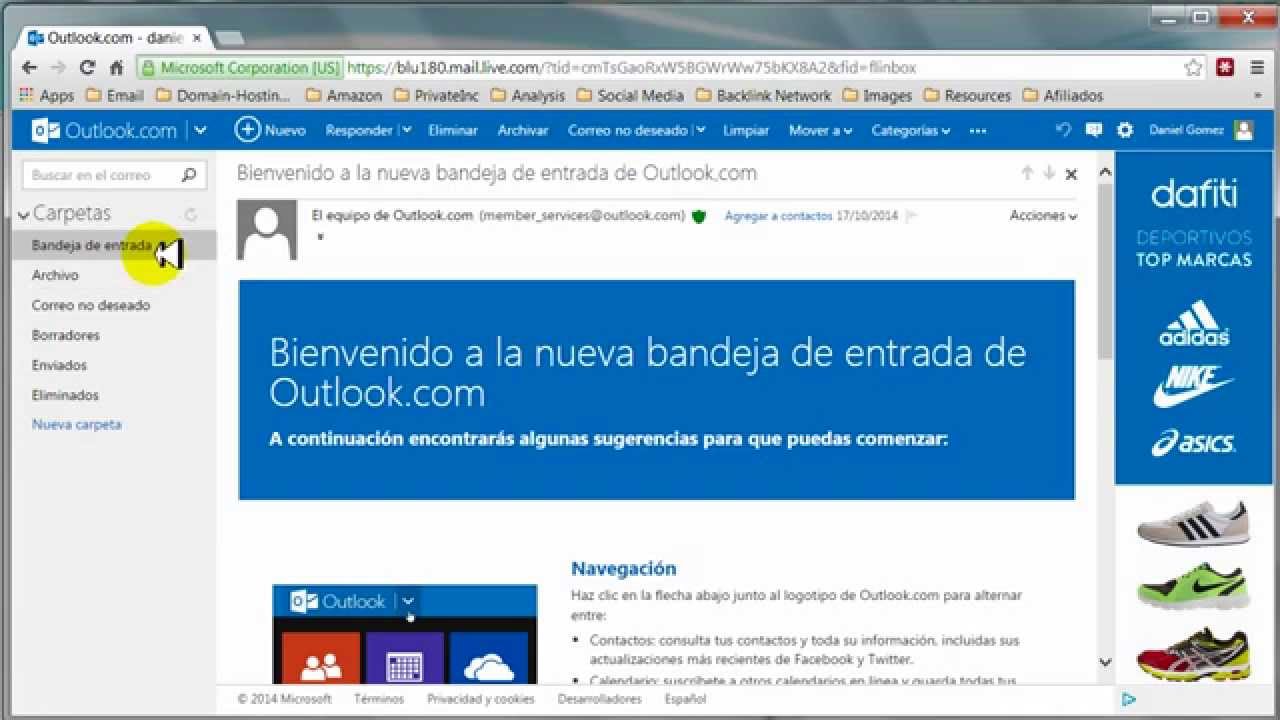This screenshot has height=720, width=1280.
Task: Click the AdChoices triangle icon
Action: (x=1128, y=699)
